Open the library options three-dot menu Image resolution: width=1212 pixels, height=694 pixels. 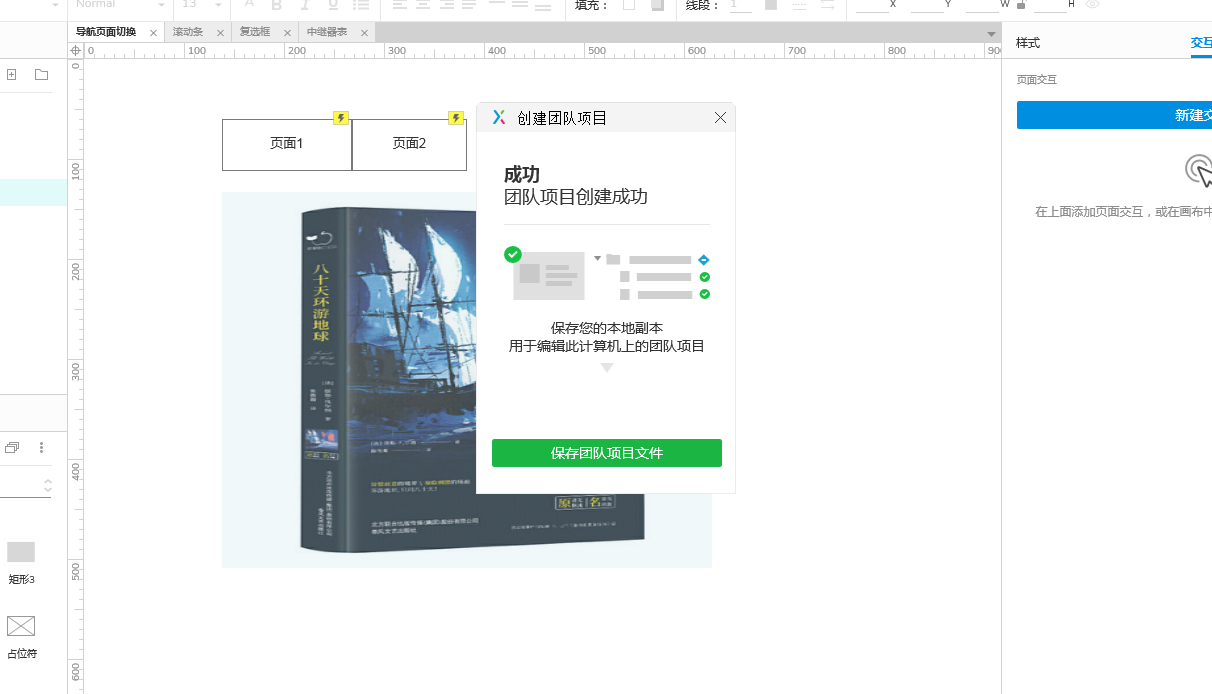[41, 448]
